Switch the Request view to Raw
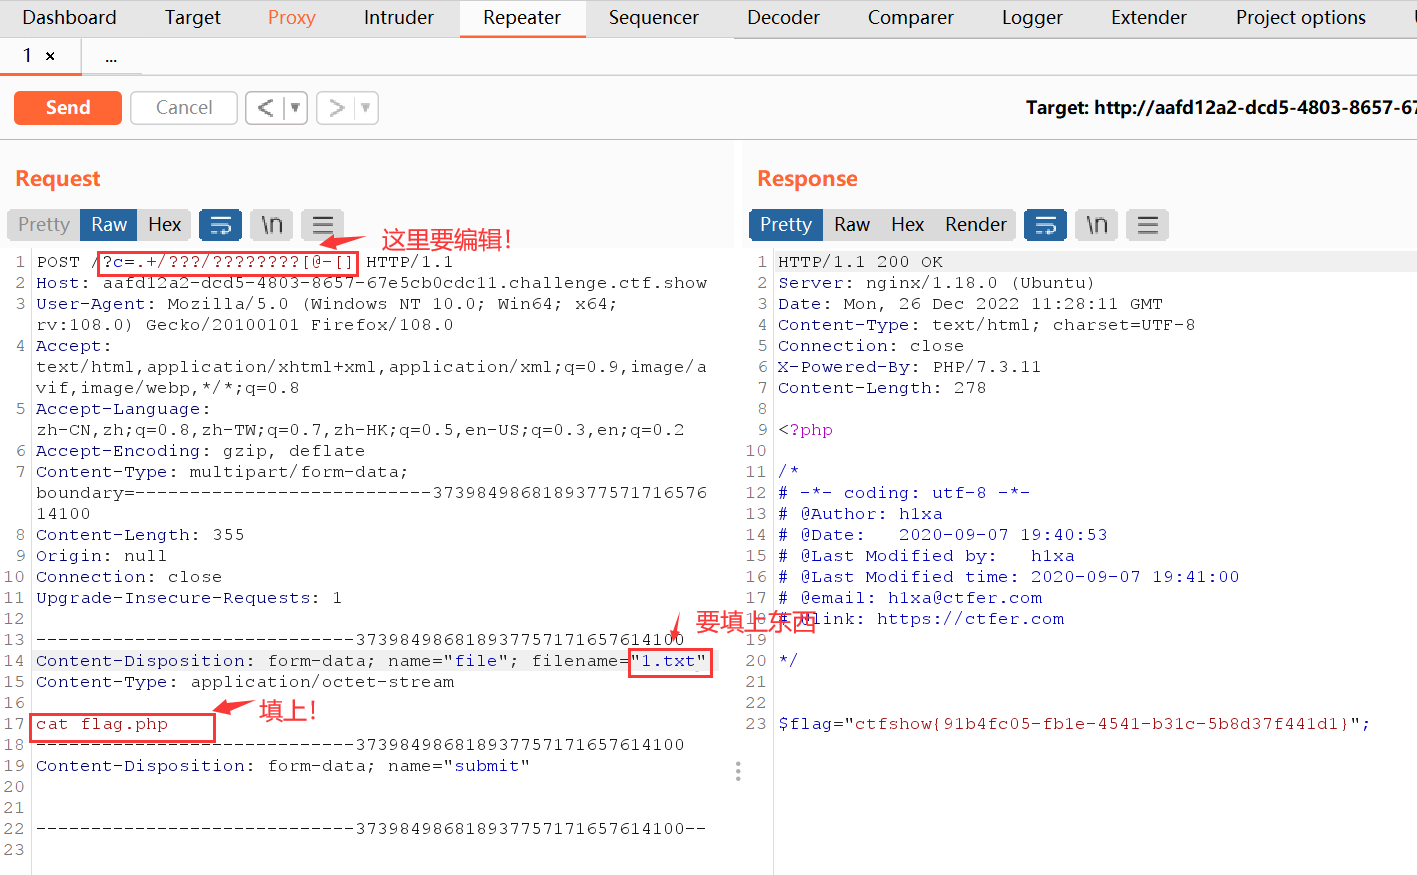 [109, 225]
